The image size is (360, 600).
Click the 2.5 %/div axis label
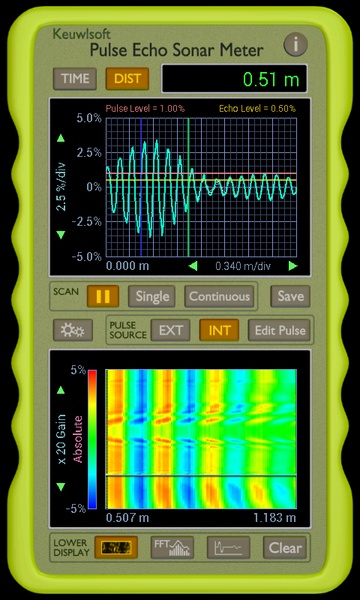(61, 187)
